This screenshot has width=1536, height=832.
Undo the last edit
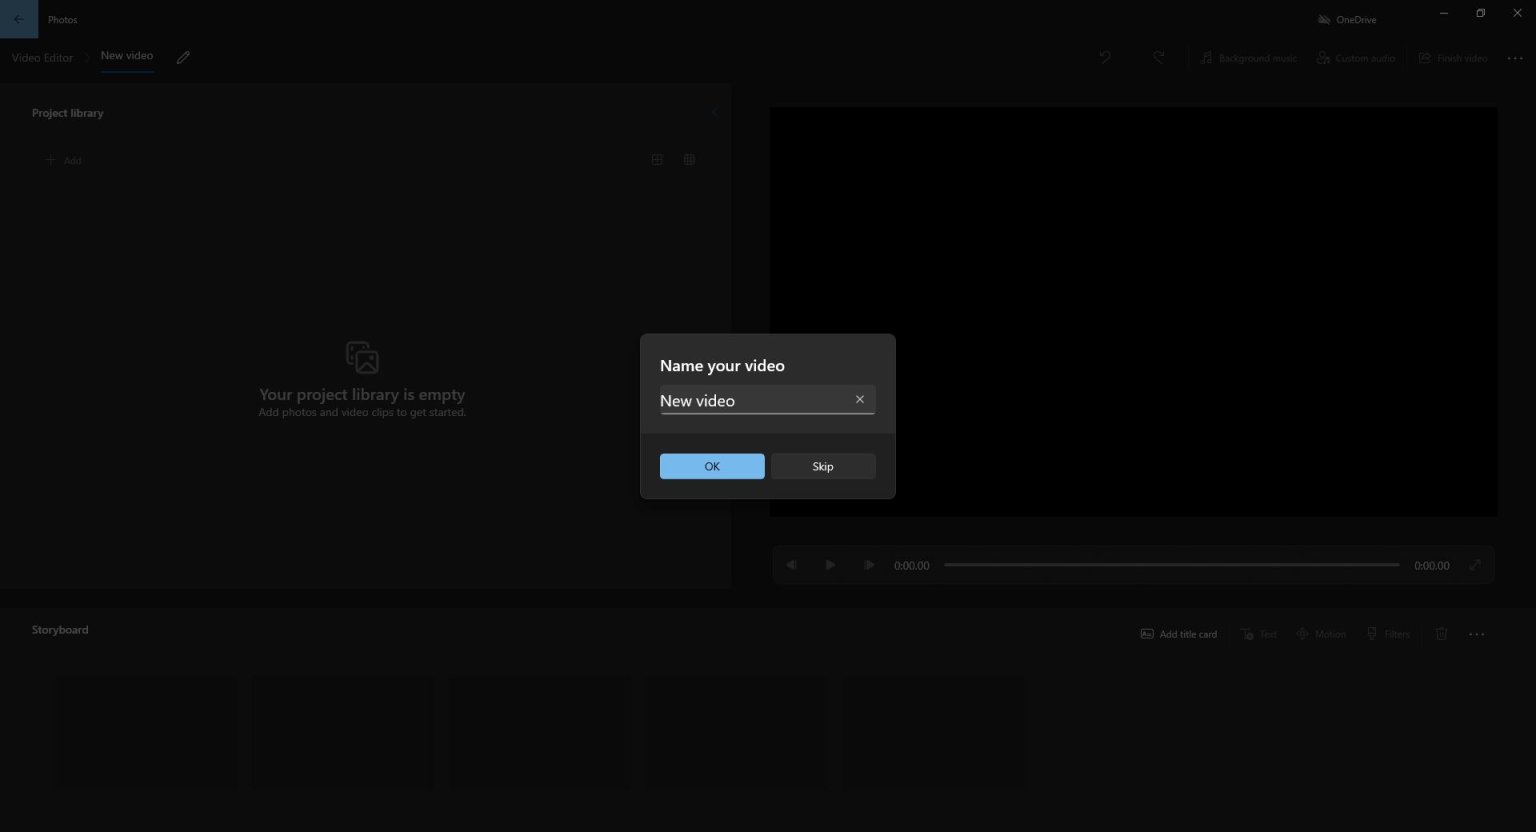(1104, 57)
